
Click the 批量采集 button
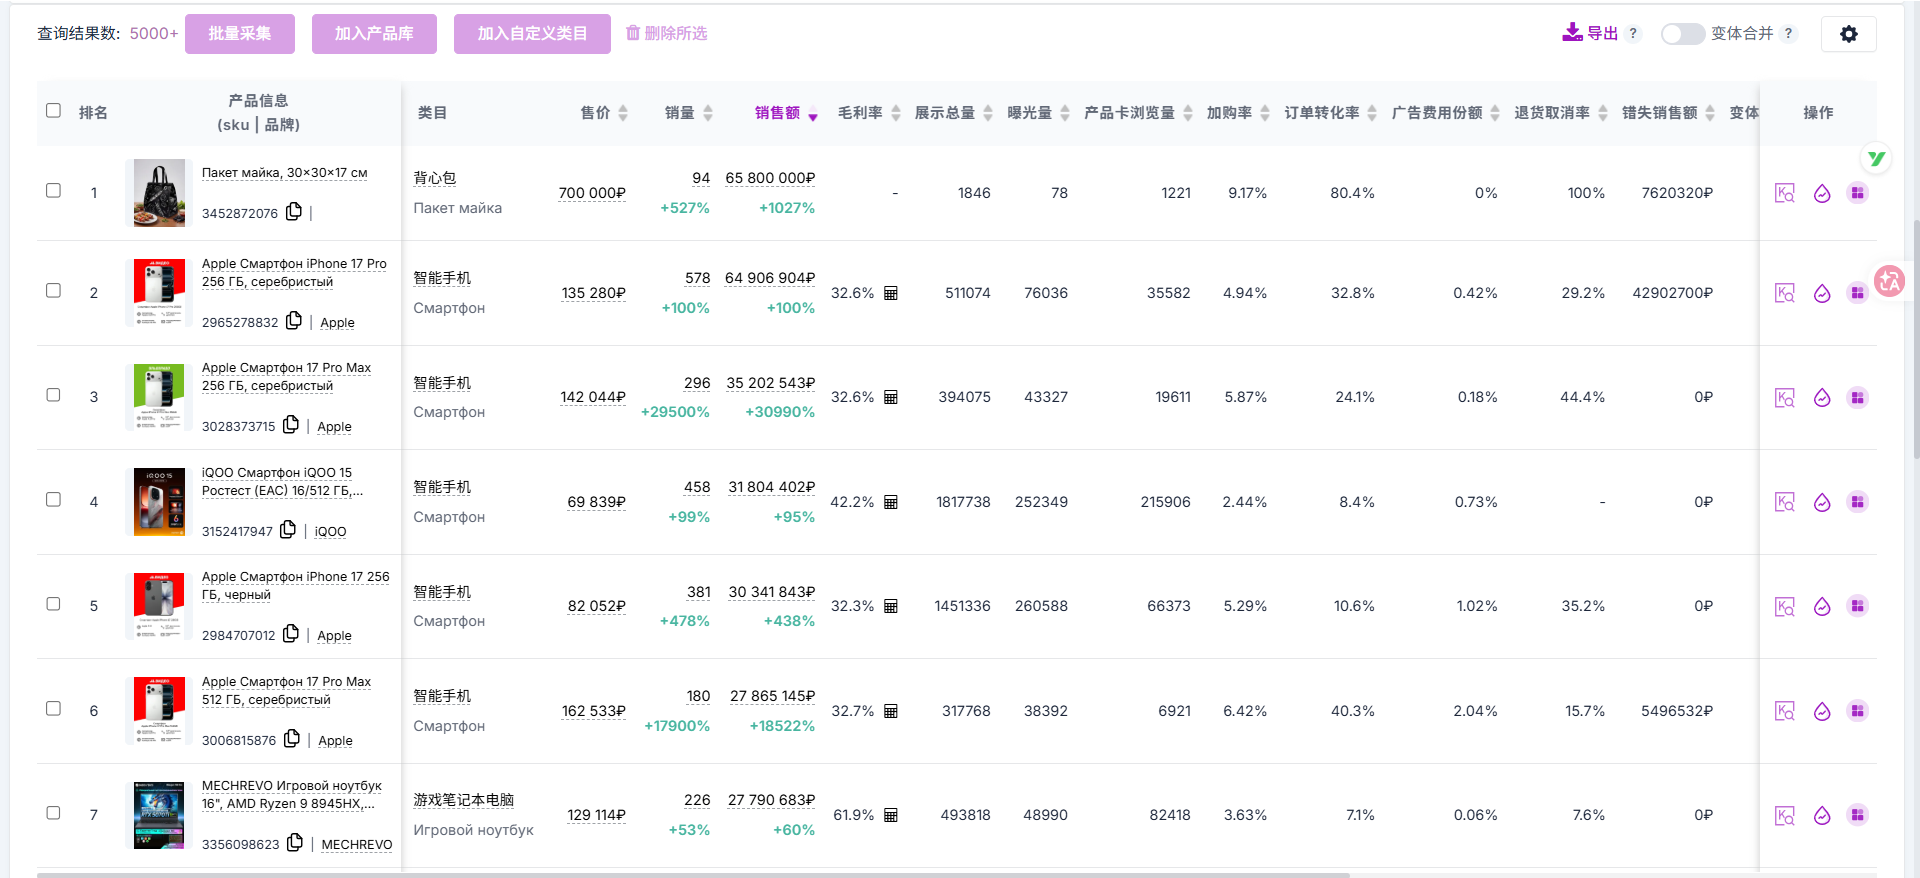[240, 34]
